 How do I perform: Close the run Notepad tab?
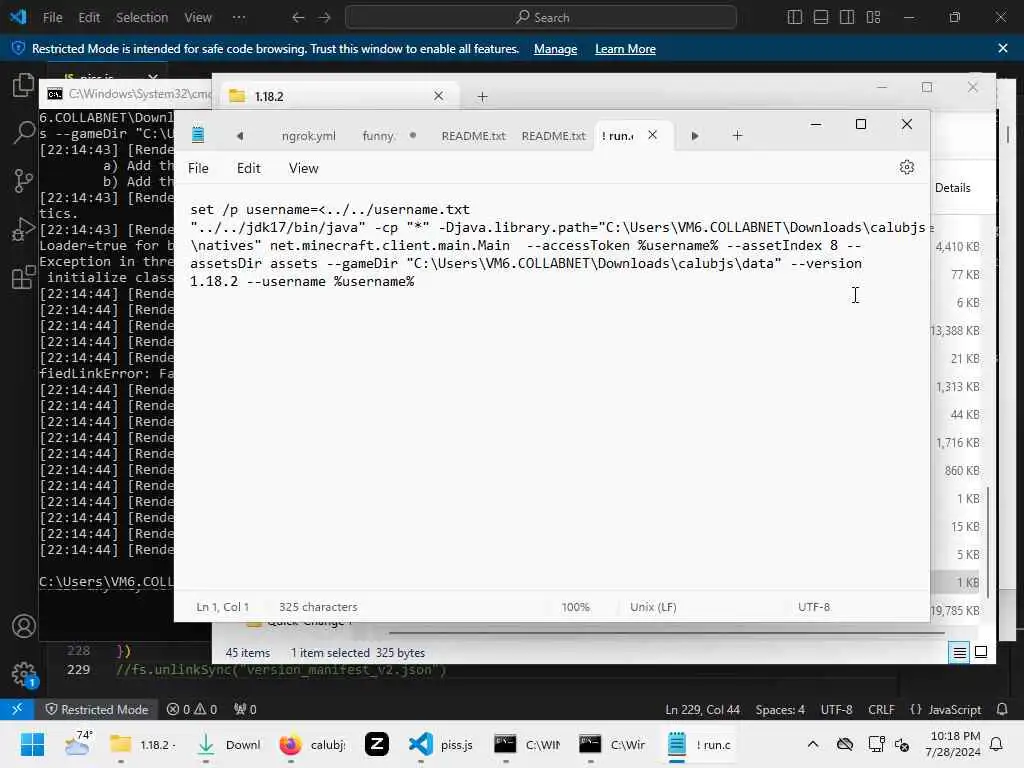point(652,135)
